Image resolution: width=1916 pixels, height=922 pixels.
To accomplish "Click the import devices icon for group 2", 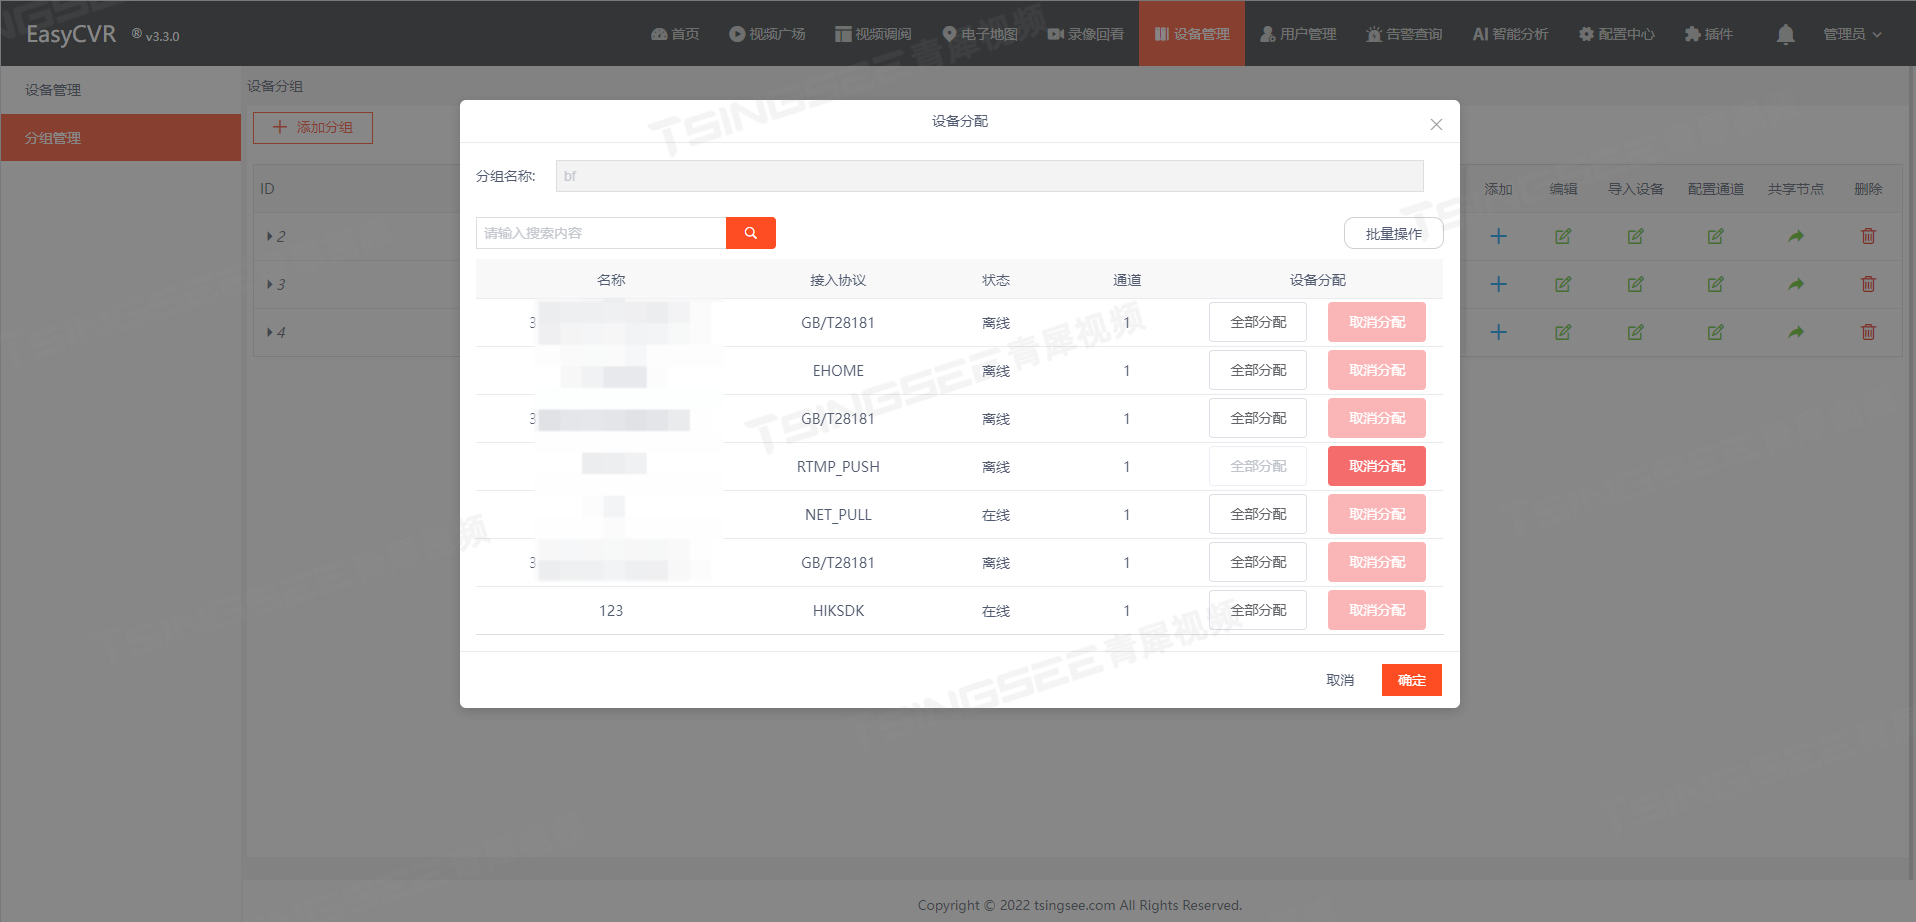I will [x=1635, y=236].
